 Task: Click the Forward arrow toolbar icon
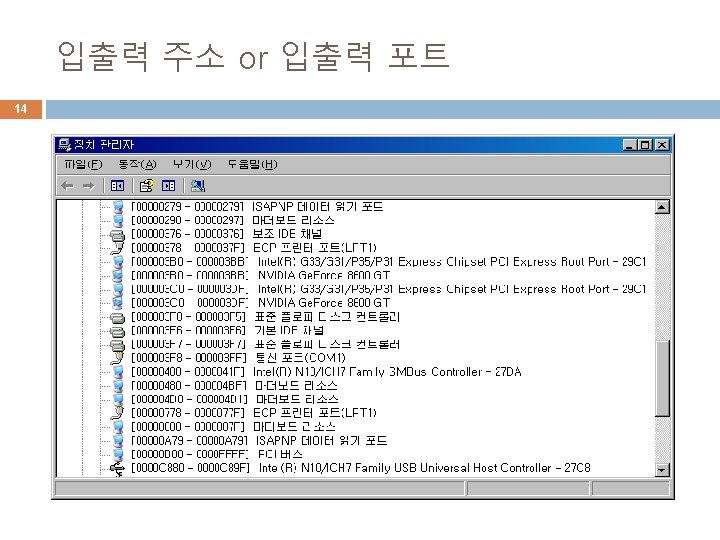88,186
